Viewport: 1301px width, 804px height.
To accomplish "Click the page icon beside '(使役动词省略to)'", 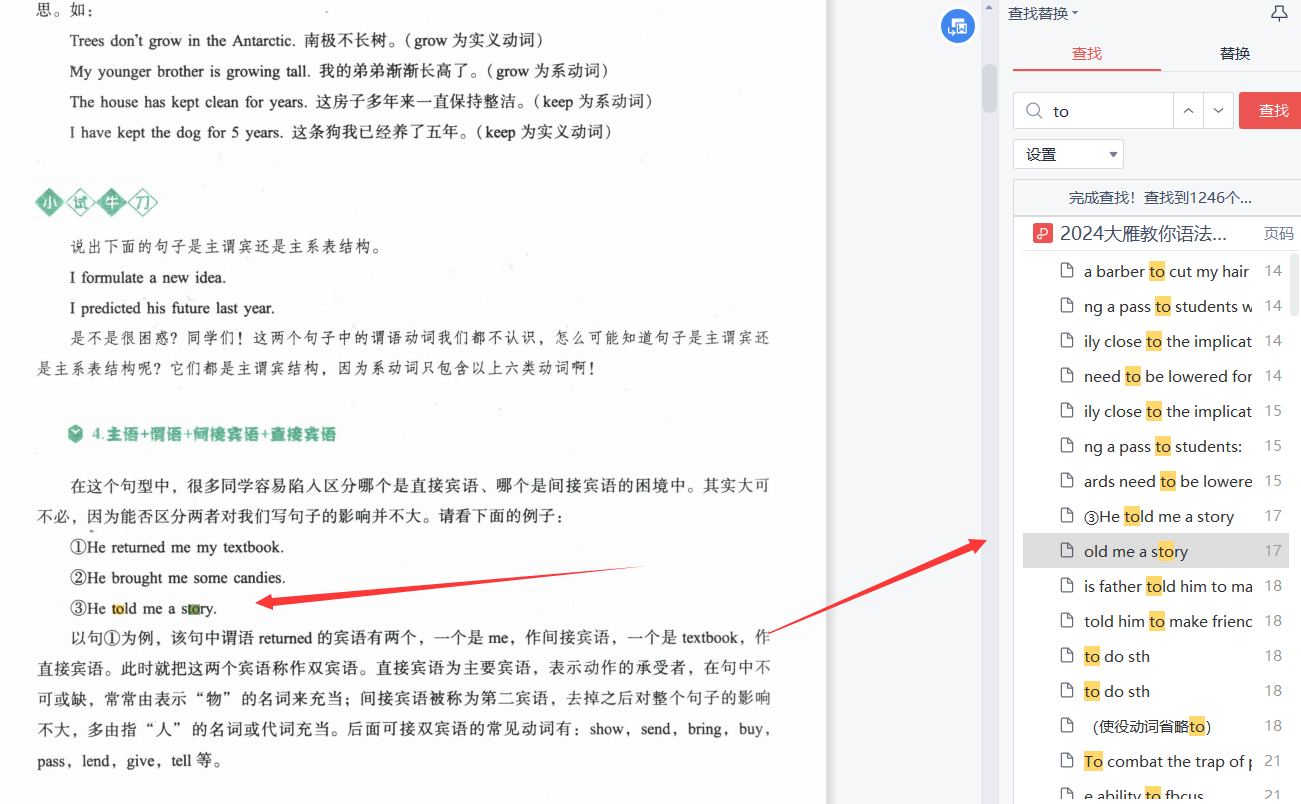I will click(x=1067, y=726).
